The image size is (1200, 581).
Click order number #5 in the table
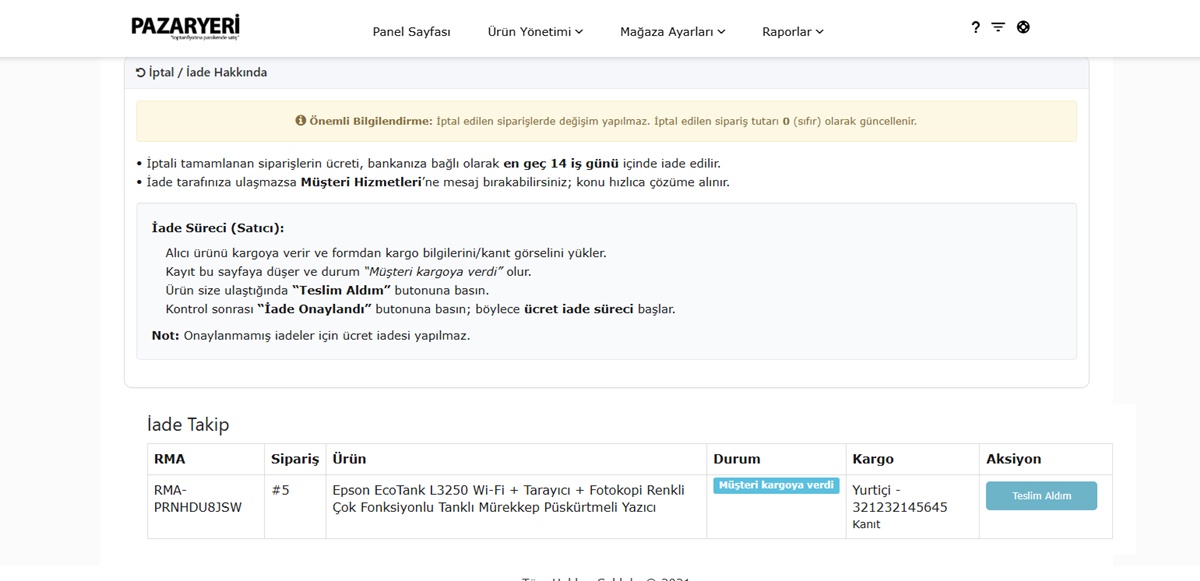point(280,490)
